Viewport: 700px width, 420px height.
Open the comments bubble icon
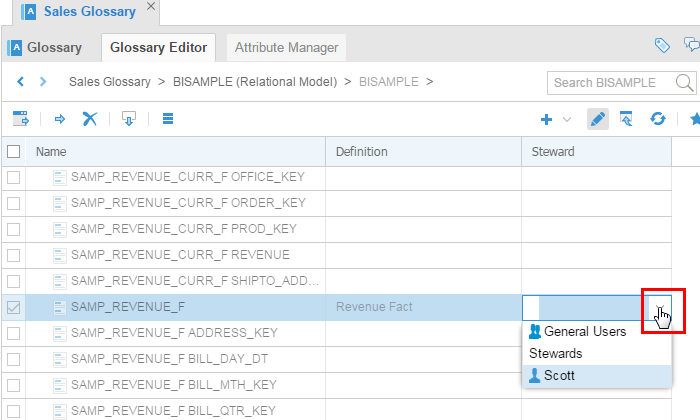pyautogui.click(x=692, y=44)
